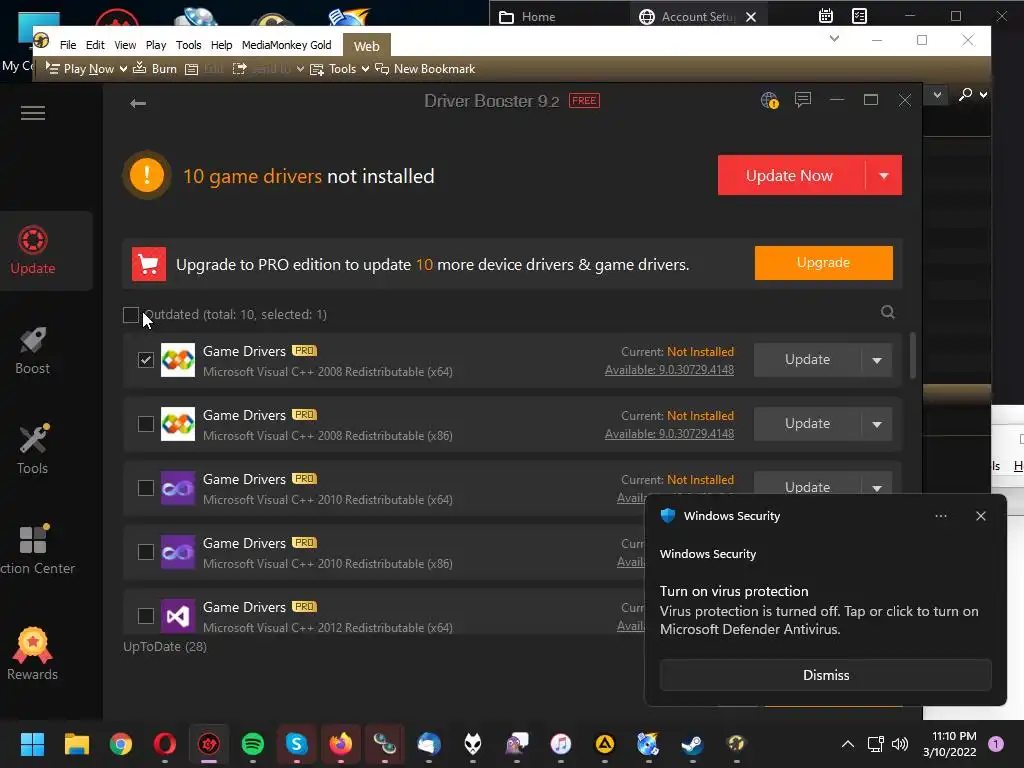Open the feedback chat bubble icon
This screenshot has width=1024, height=768.
pos(803,99)
